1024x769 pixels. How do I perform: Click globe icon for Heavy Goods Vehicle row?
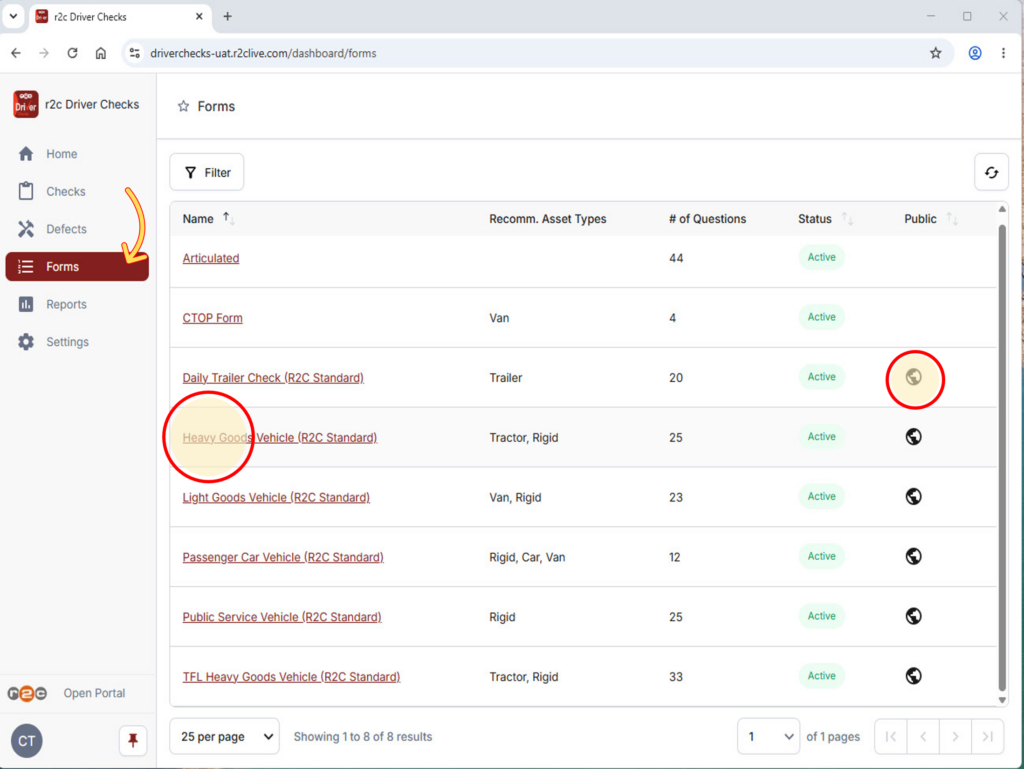pyautogui.click(x=914, y=437)
